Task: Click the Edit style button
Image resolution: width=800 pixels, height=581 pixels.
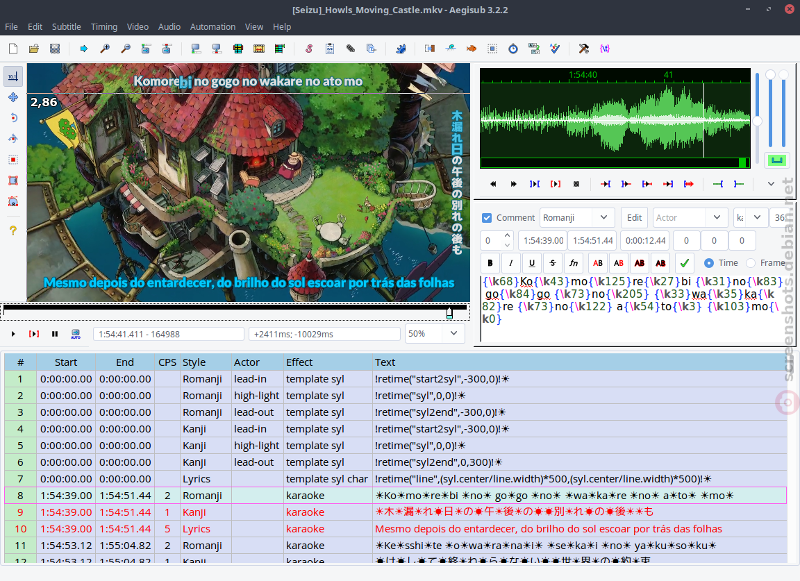Action: 634,218
